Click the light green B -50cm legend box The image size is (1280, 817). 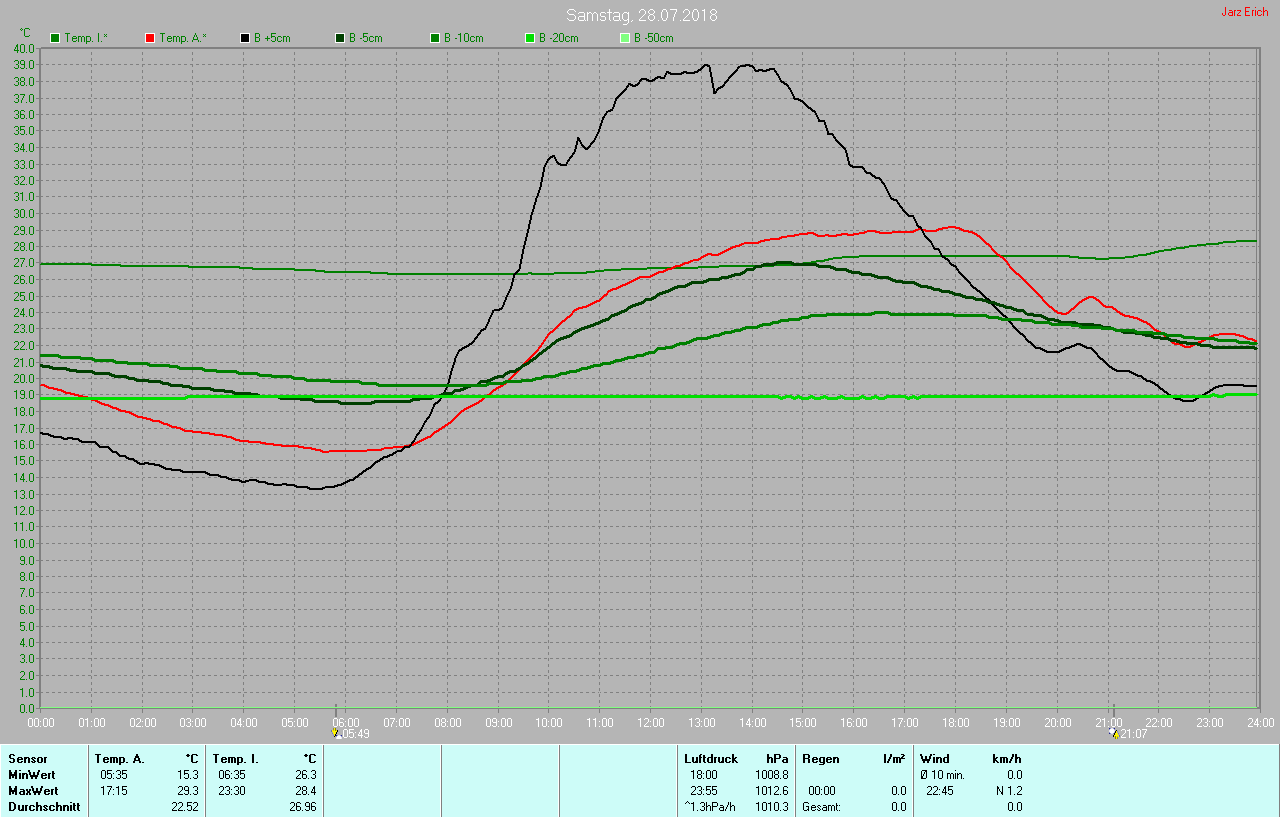(625, 38)
